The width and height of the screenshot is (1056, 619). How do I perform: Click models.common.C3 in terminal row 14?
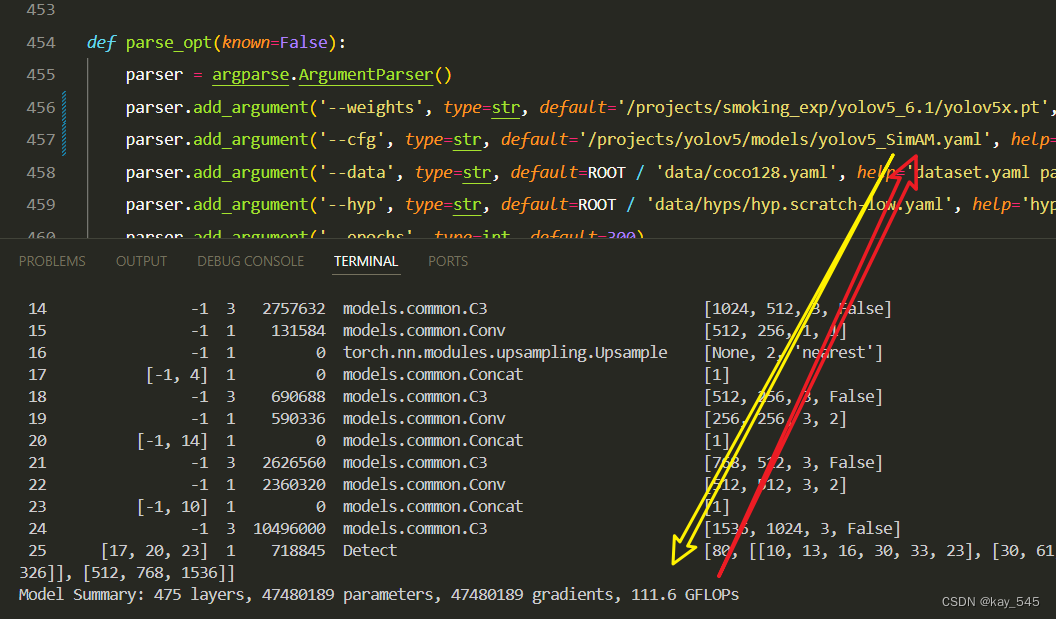pos(415,308)
